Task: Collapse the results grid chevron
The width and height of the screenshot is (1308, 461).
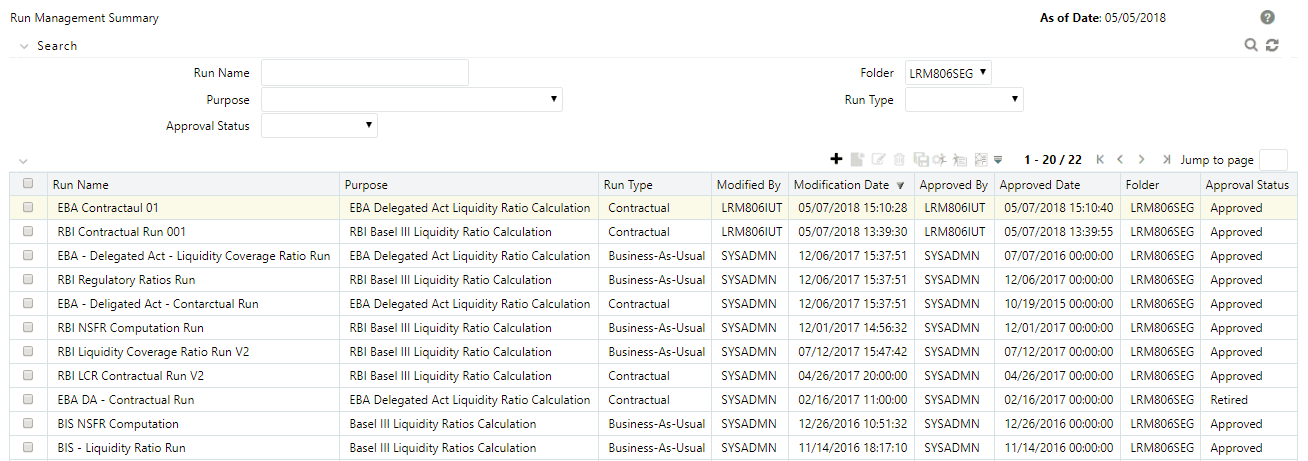Action: [23, 161]
